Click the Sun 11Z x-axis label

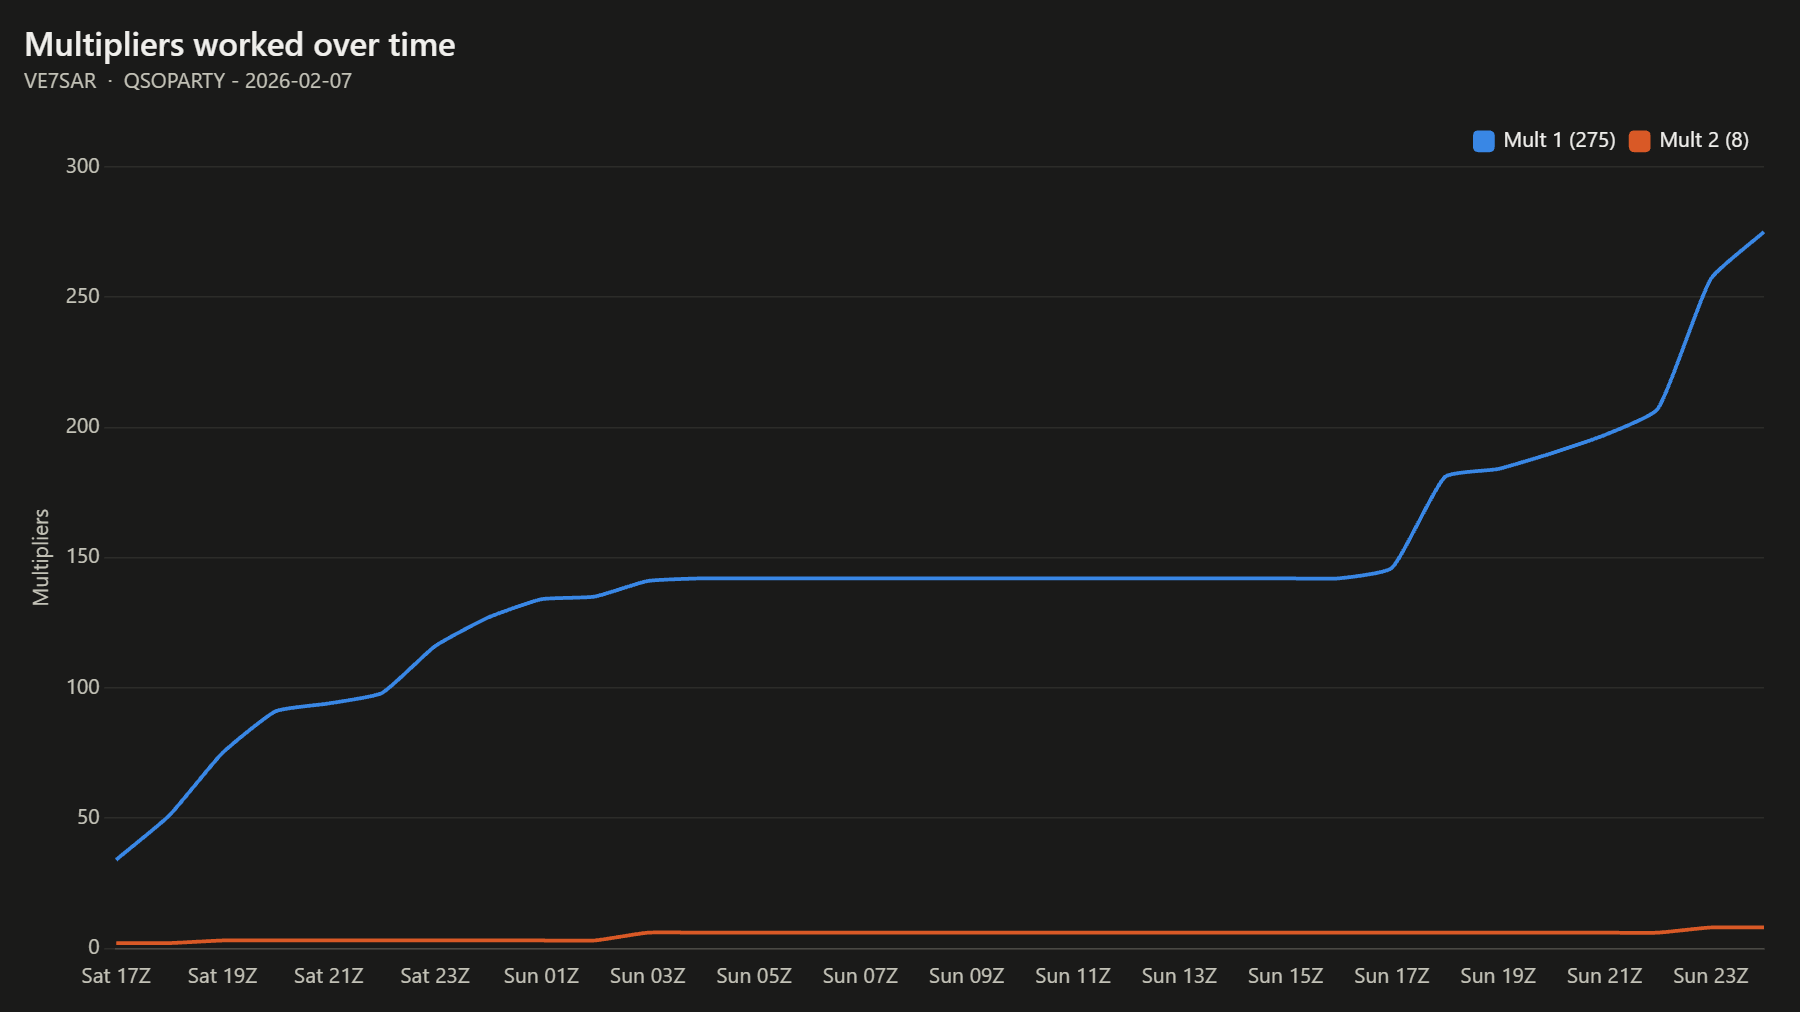coord(1073,976)
